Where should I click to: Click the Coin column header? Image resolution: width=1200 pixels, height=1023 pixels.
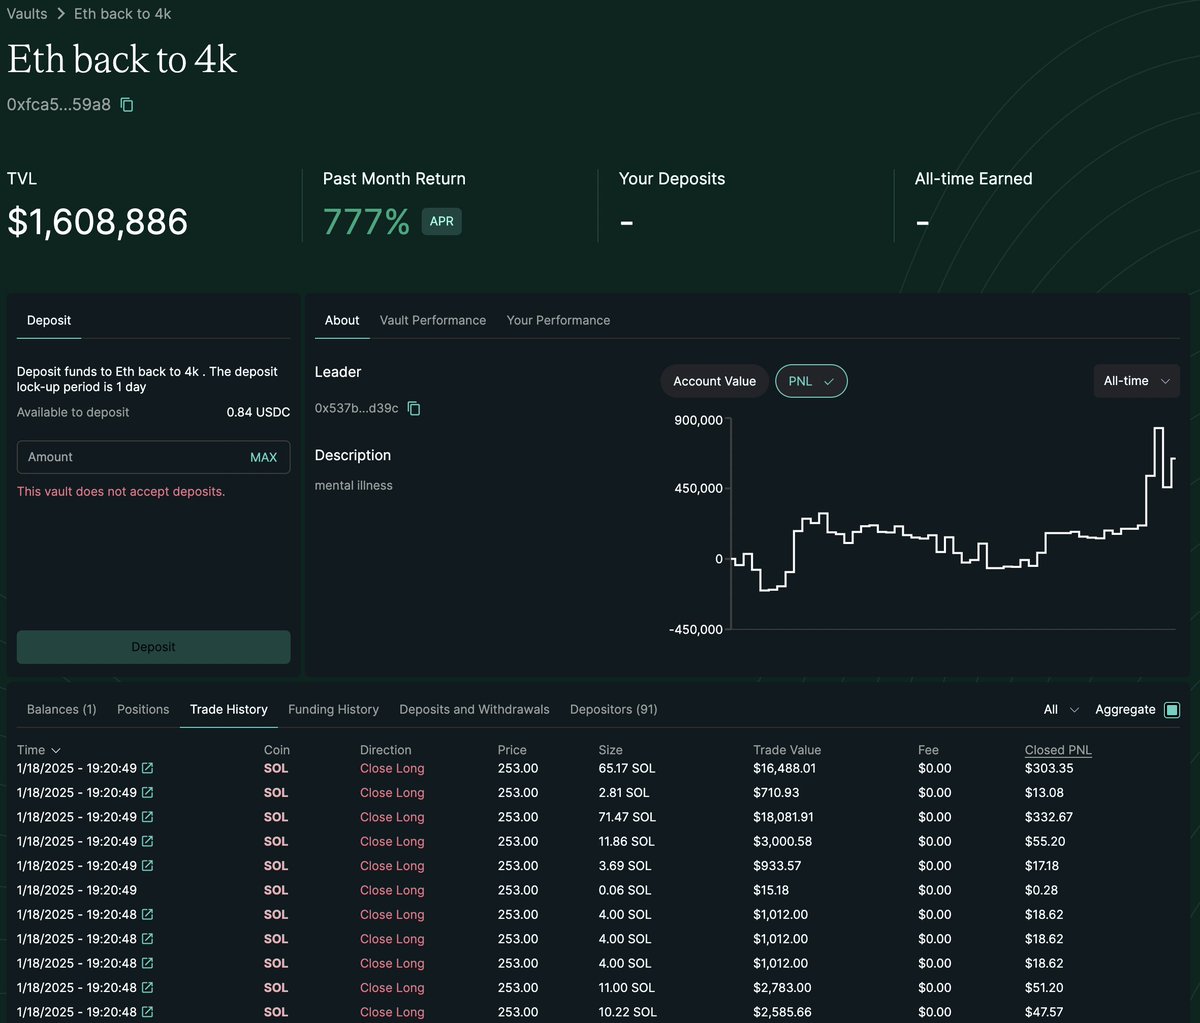point(277,750)
